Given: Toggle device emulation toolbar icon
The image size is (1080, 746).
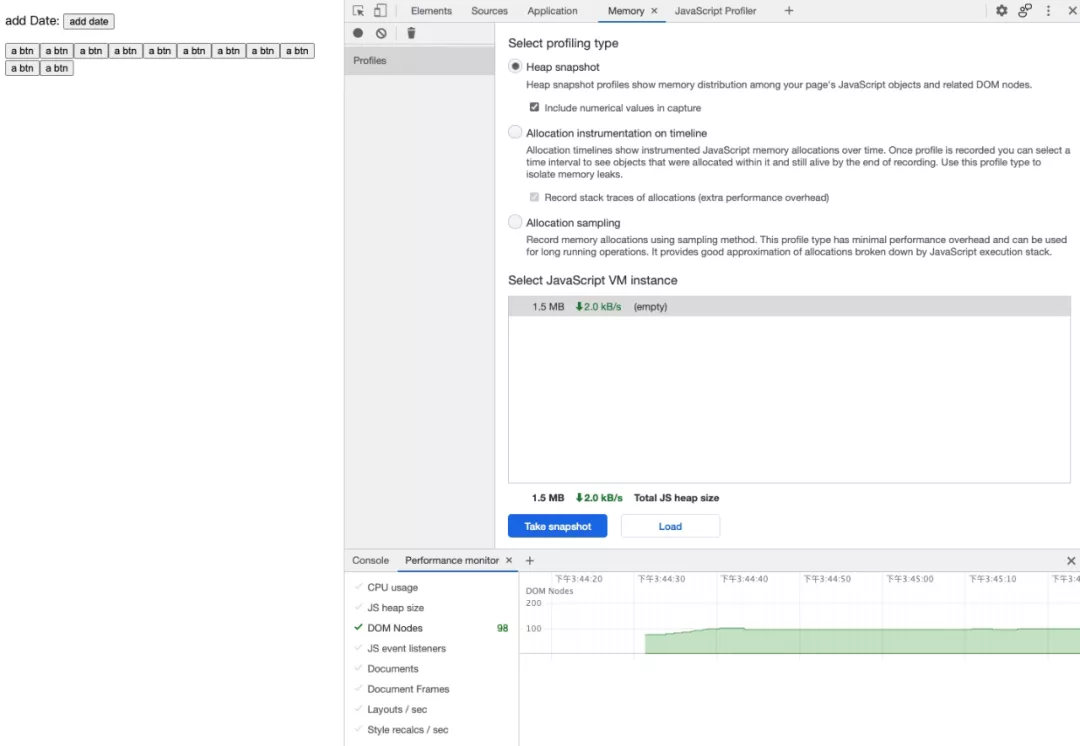Looking at the screenshot, I should 380,11.
